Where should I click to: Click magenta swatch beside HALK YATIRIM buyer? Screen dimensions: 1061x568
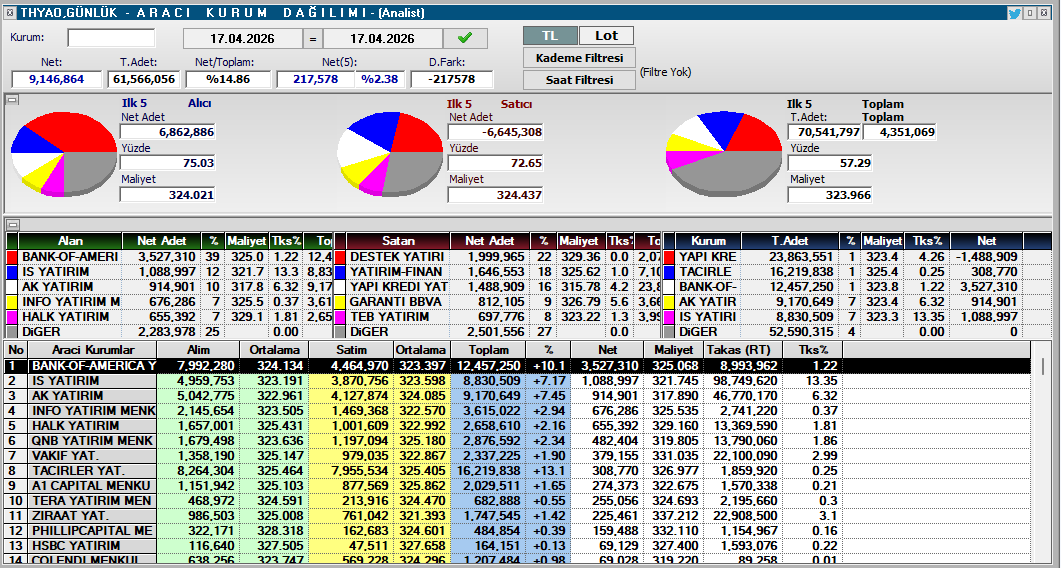pyautogui.click(x=12, y=317)
